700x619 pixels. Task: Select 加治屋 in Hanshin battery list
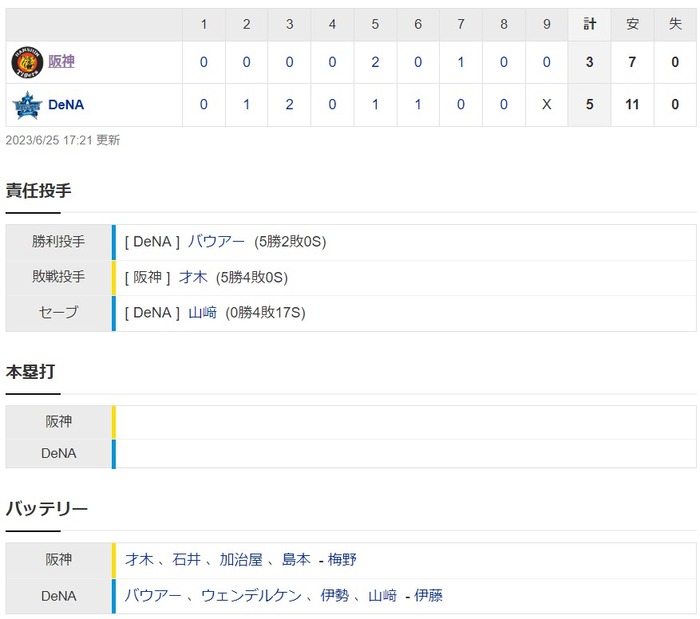click(241, 559)
